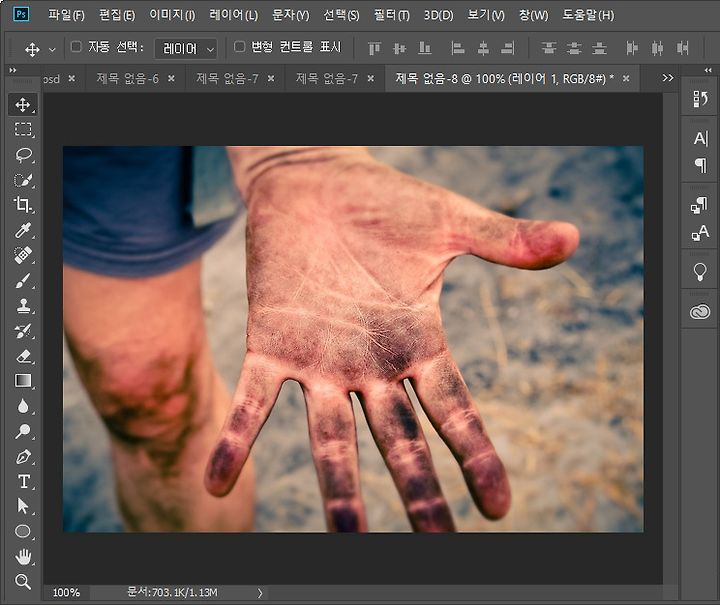Open the Character panel icon
720x605 pixels.
click(x=701, y=138)
